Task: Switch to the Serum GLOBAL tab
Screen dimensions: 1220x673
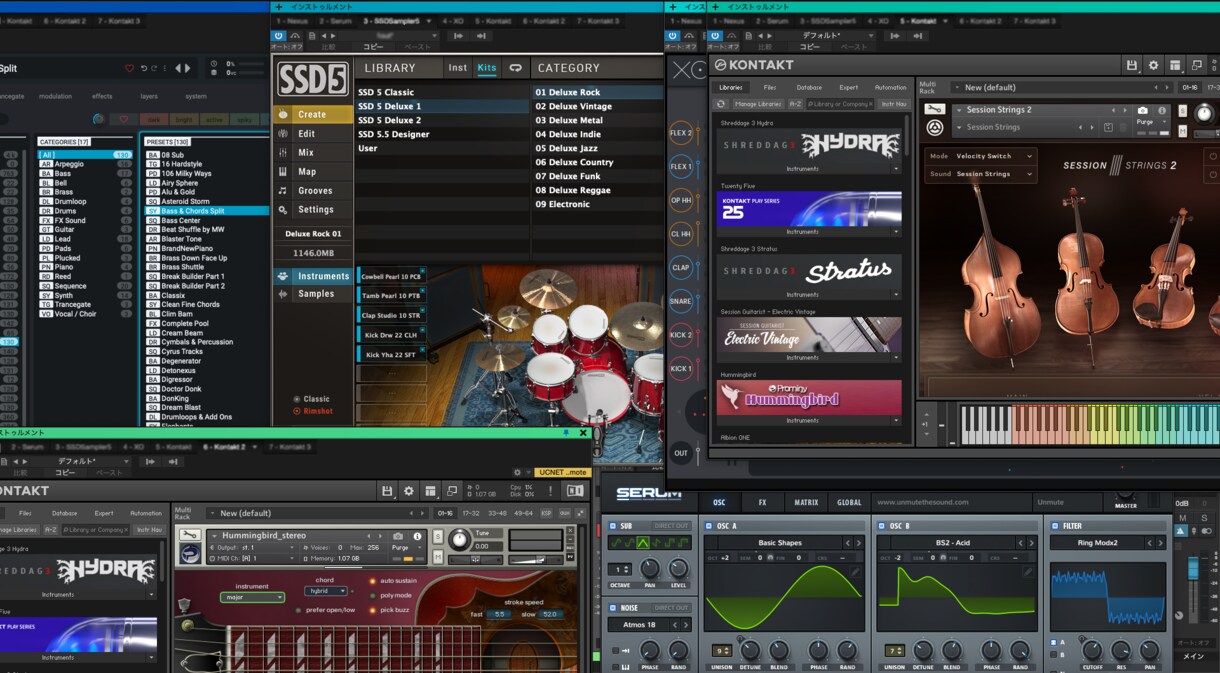Action: coord(849,502)
